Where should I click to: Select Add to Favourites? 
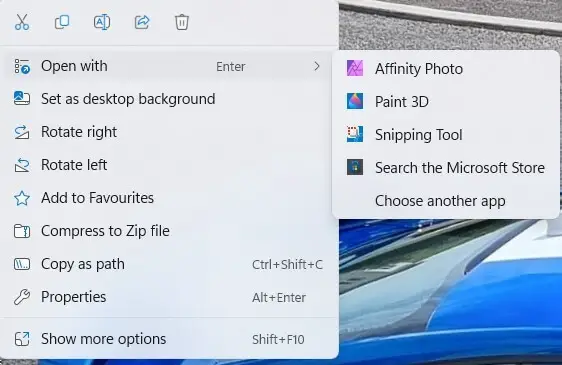(167, 198)
